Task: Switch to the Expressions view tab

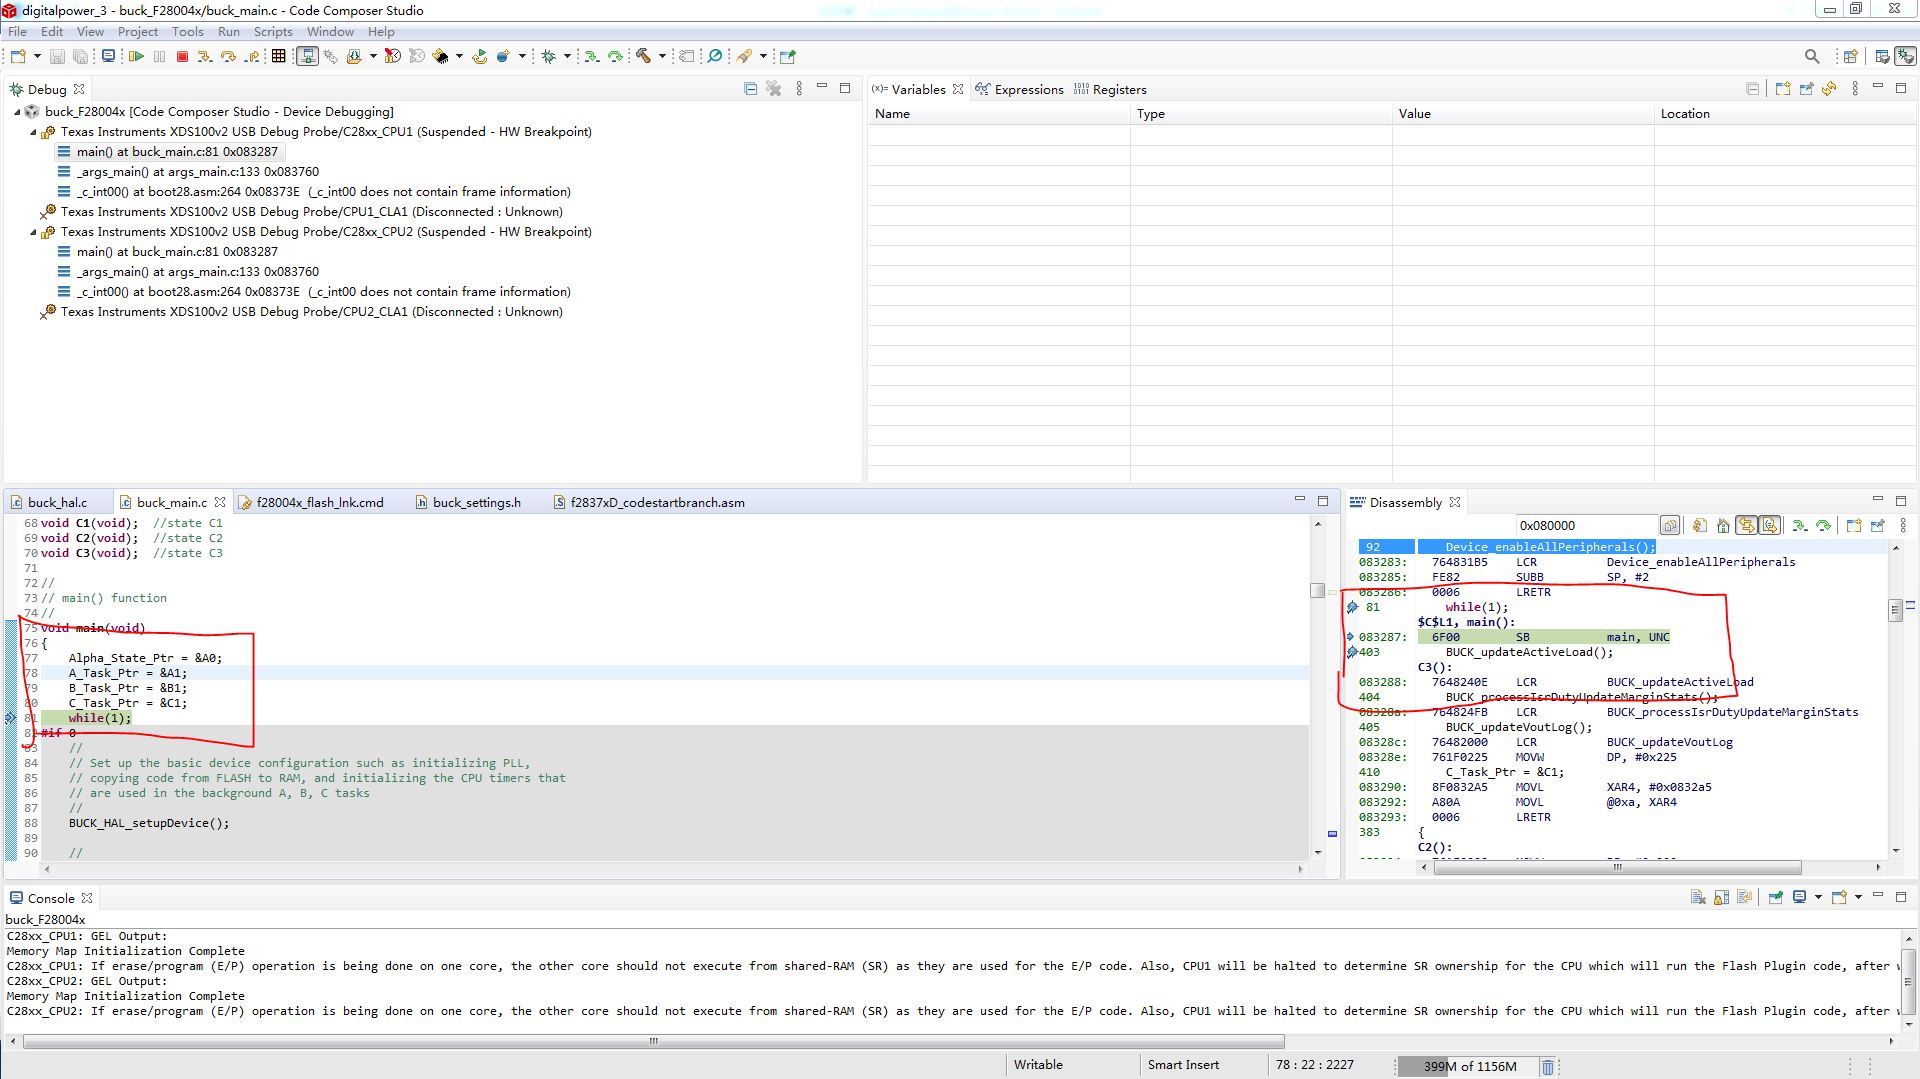Action: (1028, 90)
